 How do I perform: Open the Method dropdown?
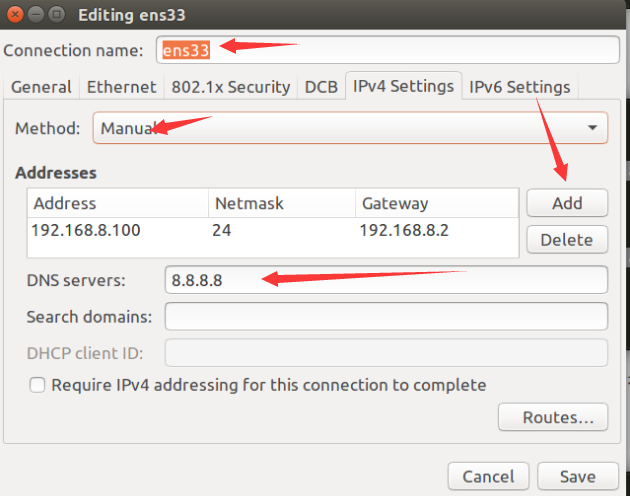pos(350,128)
